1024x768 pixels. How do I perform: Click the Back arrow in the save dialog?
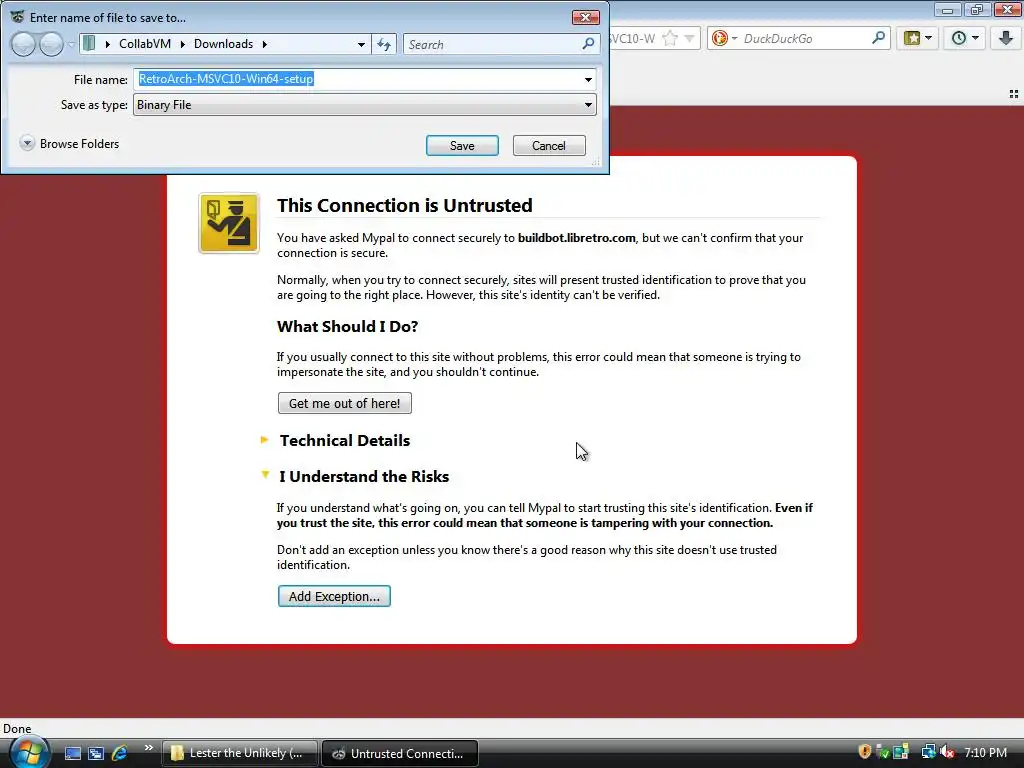(24, 44)
